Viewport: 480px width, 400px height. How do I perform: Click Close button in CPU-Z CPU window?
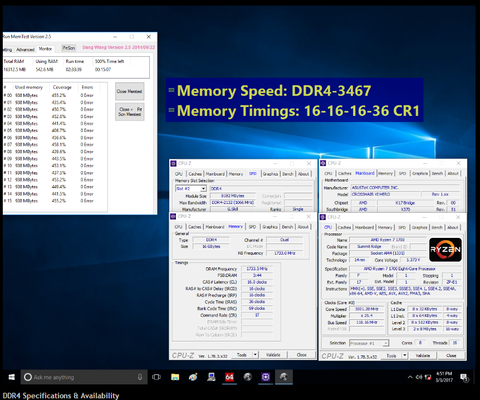pyautogui.click(x=451, y=355)
